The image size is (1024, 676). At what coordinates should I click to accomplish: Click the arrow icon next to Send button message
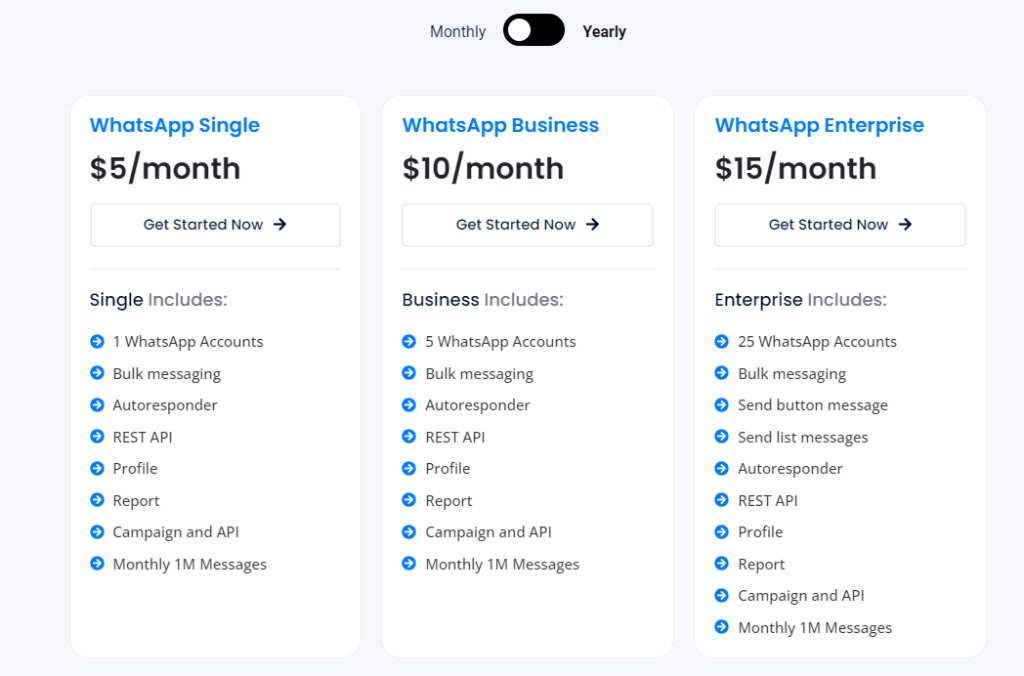(x=722, y=405)
